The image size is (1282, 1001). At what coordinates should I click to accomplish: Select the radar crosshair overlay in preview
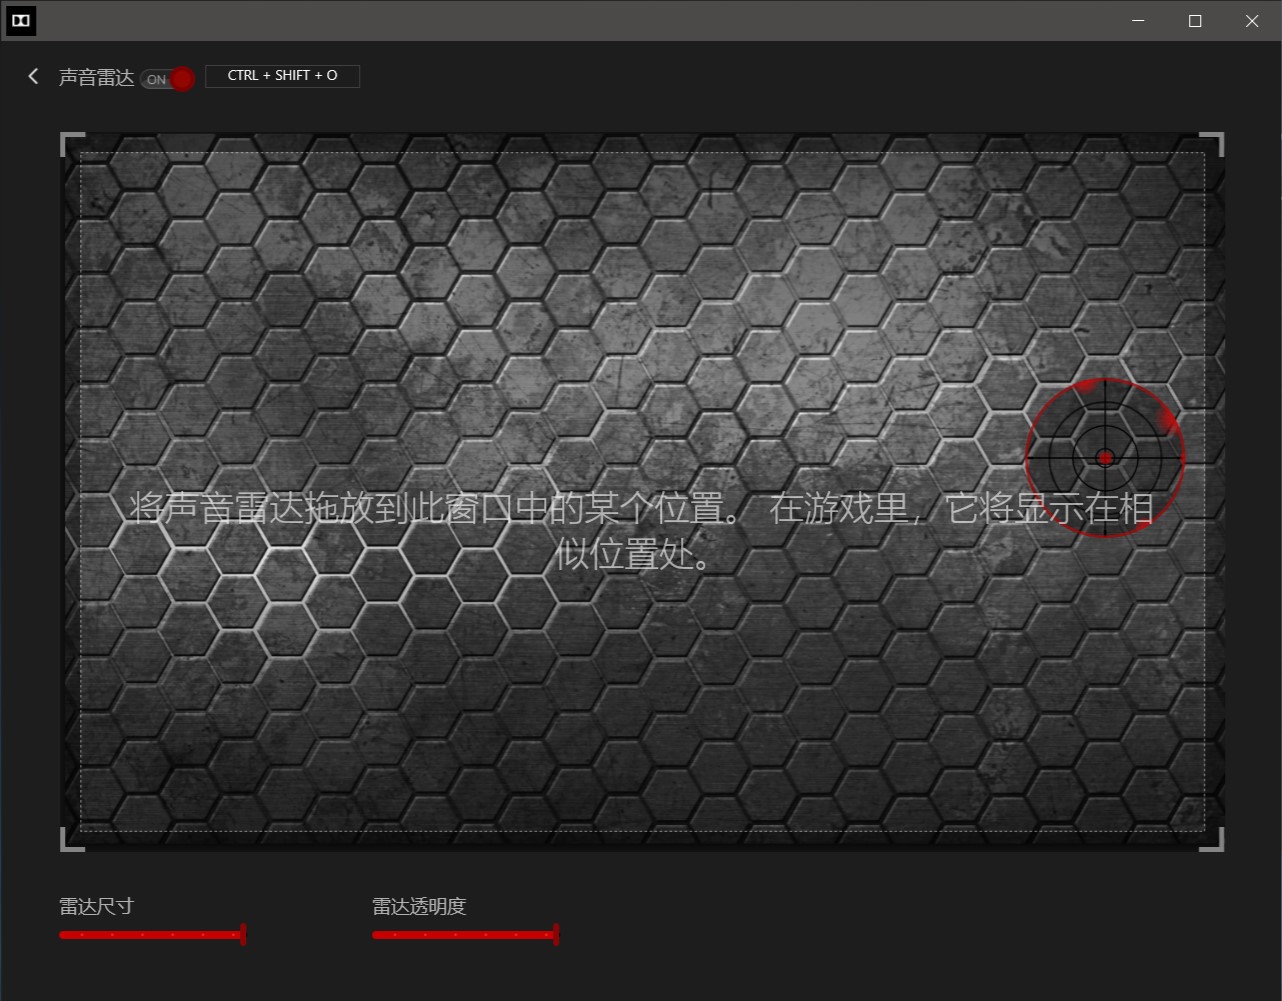(1104, 458)
